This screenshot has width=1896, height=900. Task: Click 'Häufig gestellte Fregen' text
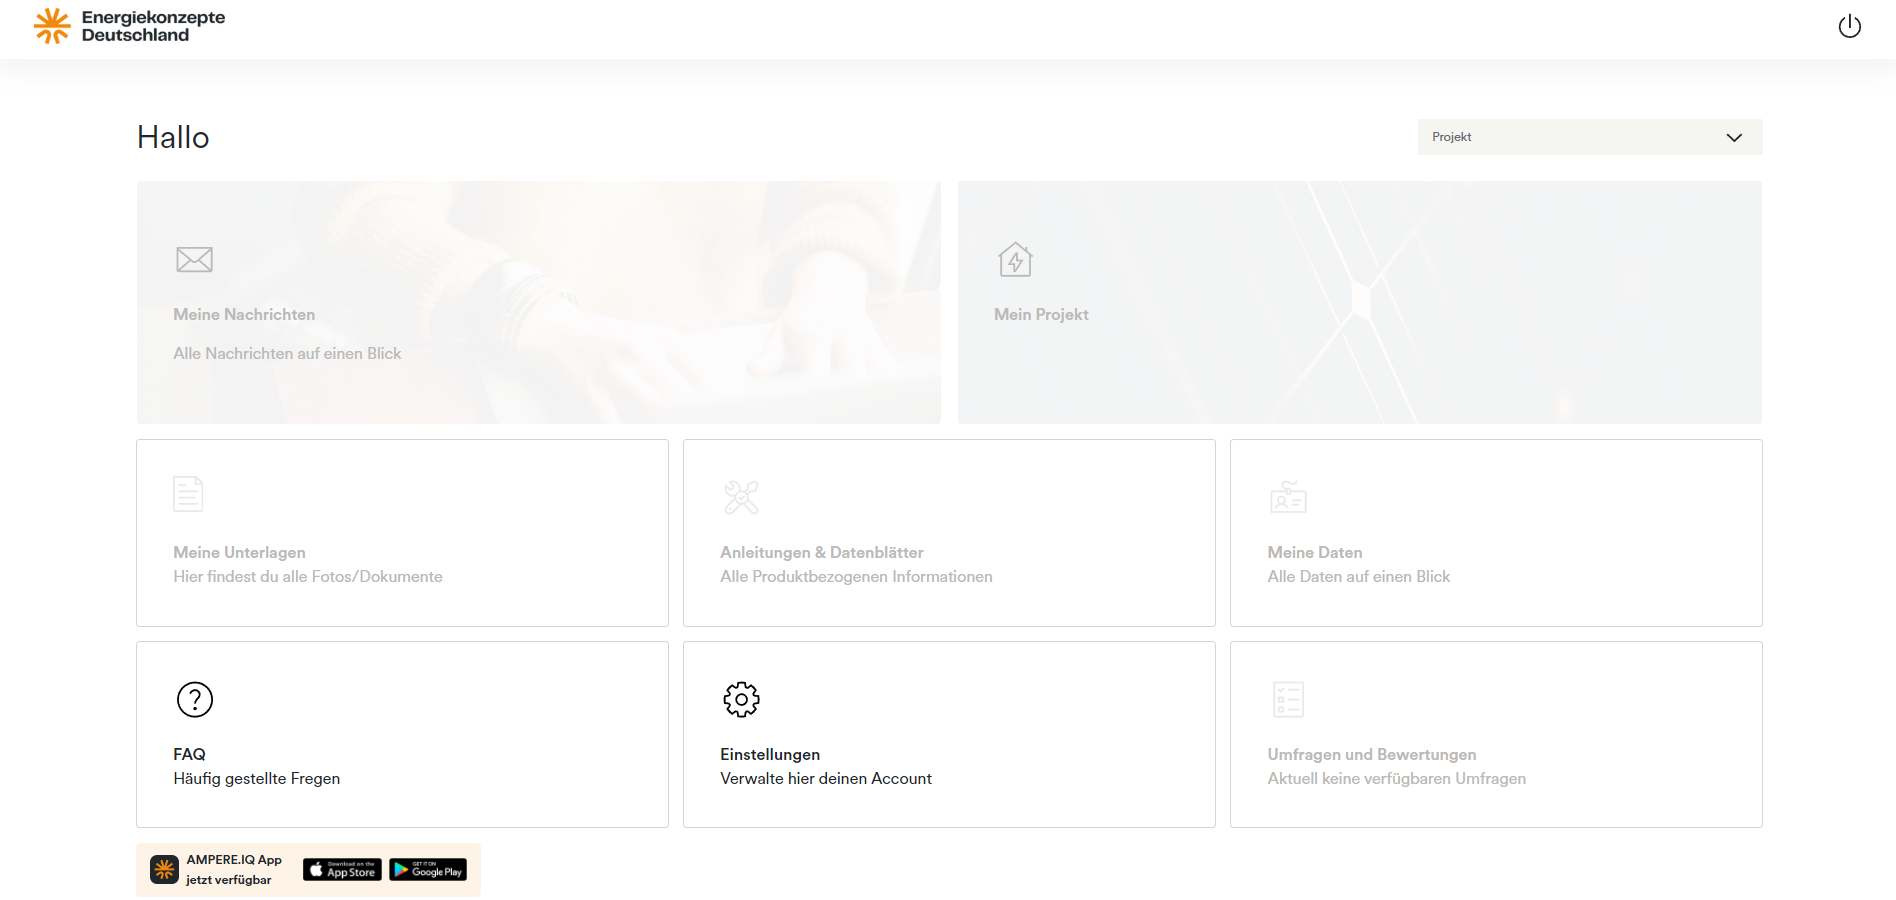pos(256,779)
